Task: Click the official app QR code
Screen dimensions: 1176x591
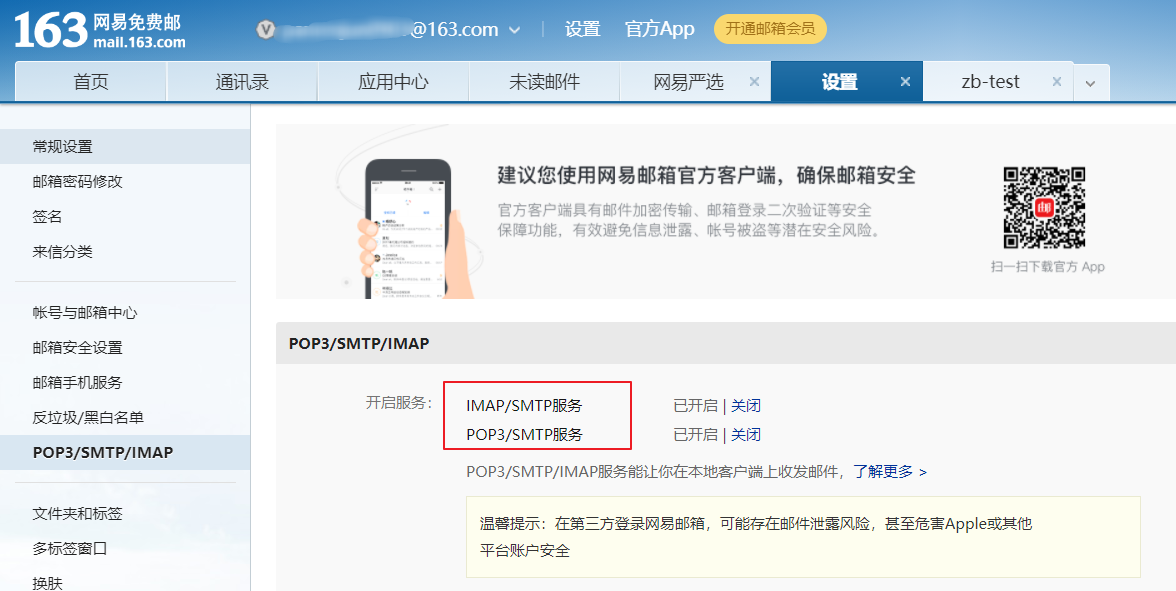Action: pyautogui.click(x=1045, y=208)
